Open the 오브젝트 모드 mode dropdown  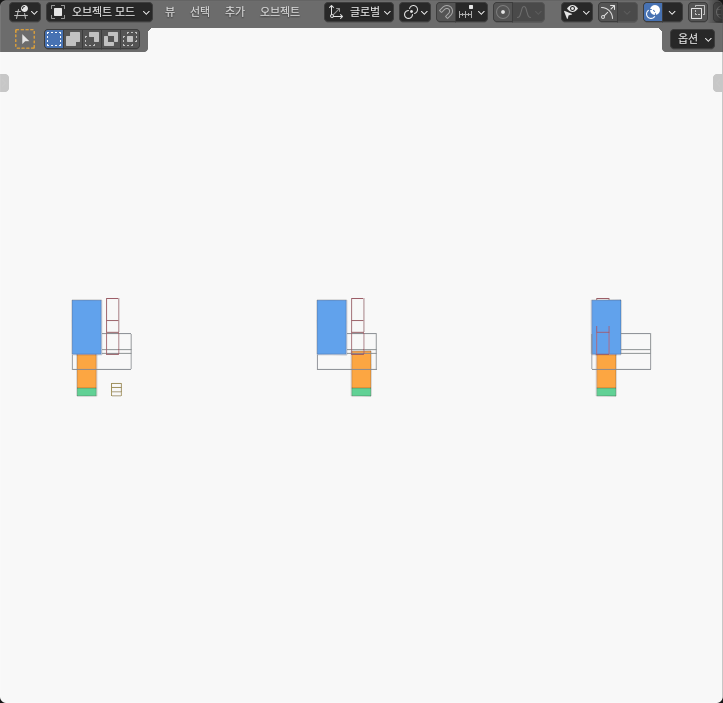coord(100,12)
